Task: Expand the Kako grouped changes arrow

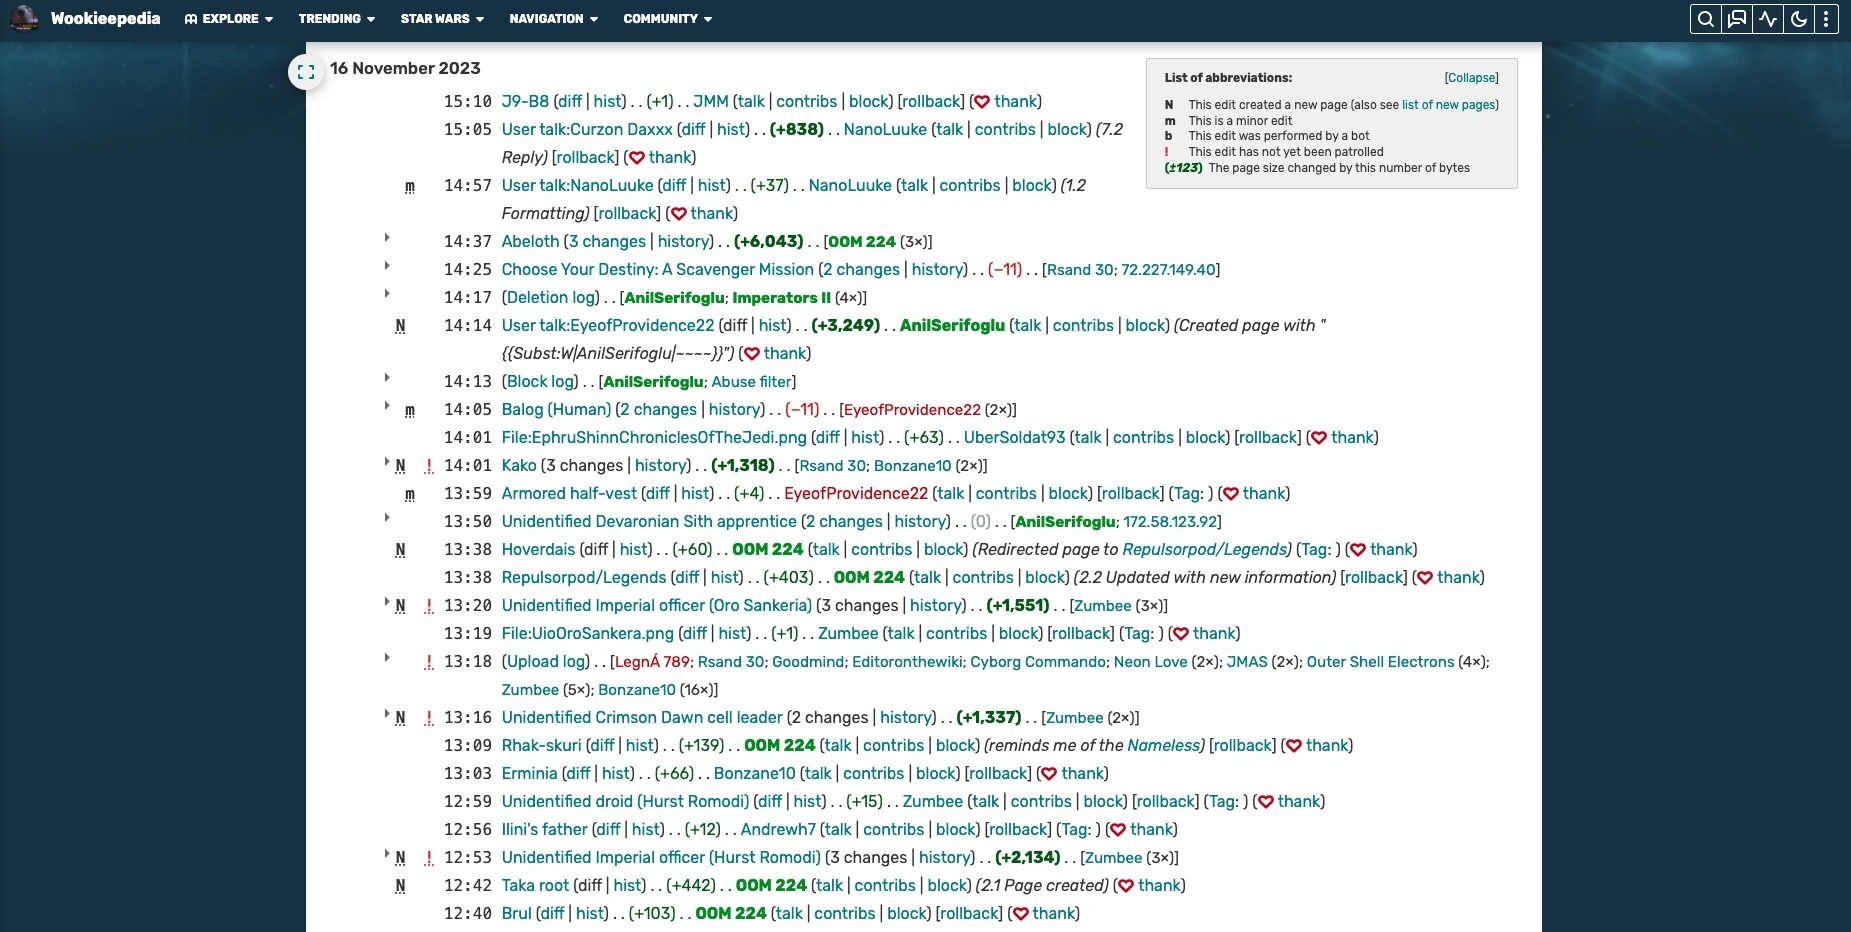Action: 387,462
